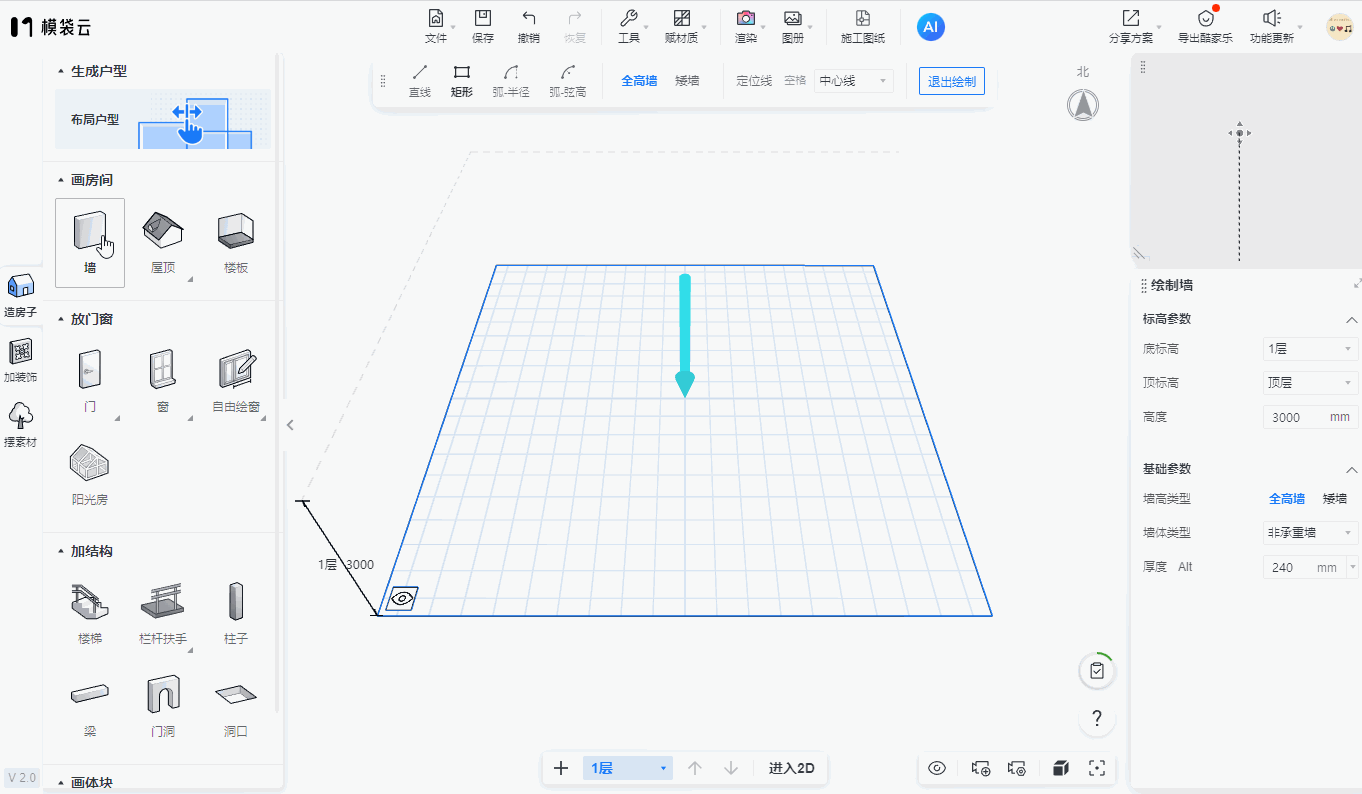Open the File (文件) menu
This screenshot has height=794, width=1362.
[436, 27]
